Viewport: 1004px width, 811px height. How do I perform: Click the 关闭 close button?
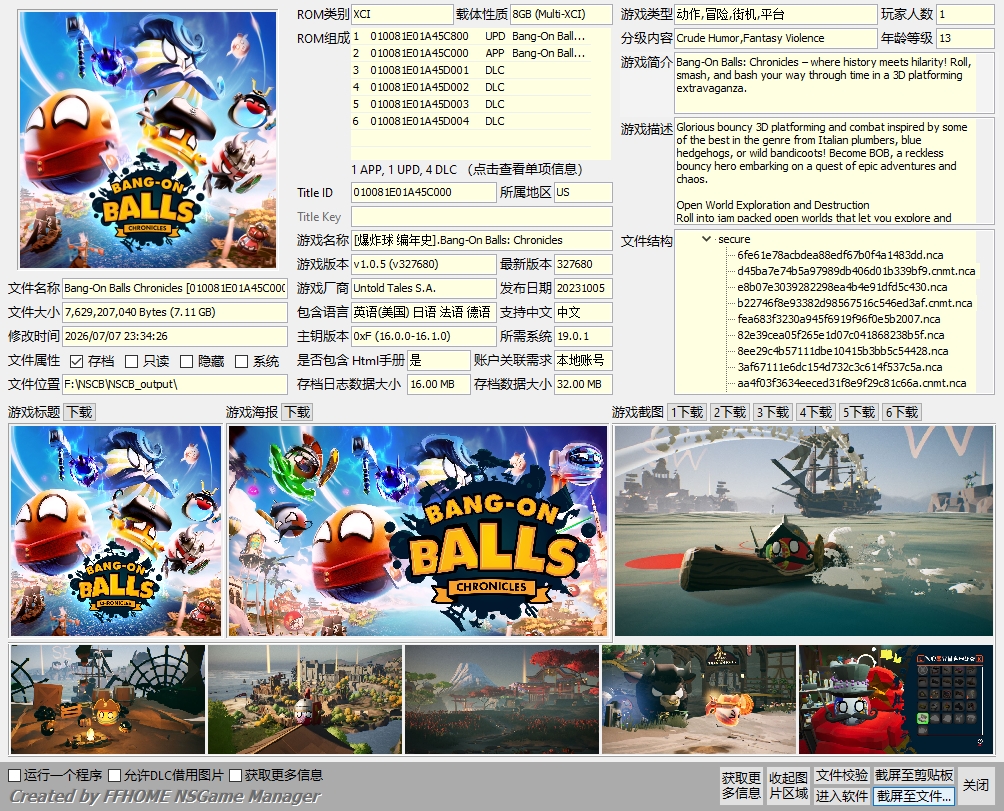[x=975, y=785]
